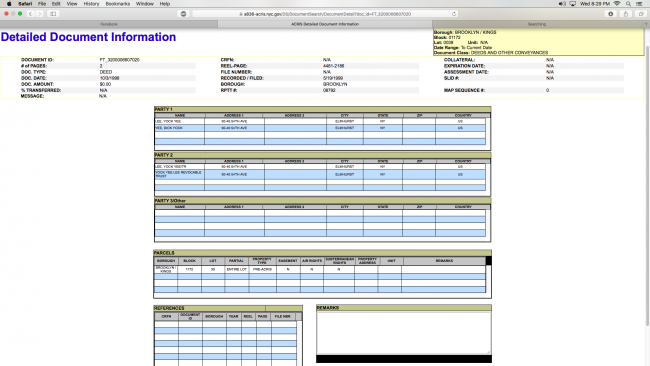This screenshot has height=366, width=650.
Task: Switch to the Searching tab
Action: [536, 24]
